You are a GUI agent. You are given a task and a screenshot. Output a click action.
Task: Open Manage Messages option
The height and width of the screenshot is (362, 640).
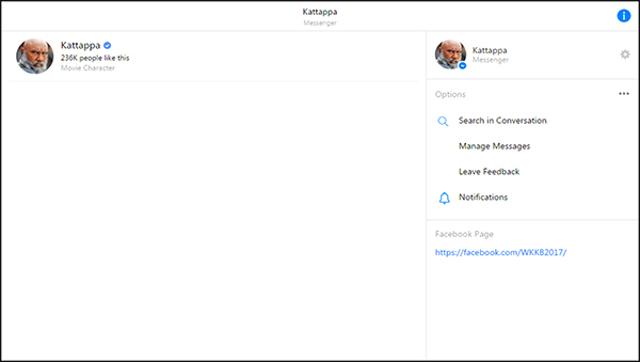(494, 146)
